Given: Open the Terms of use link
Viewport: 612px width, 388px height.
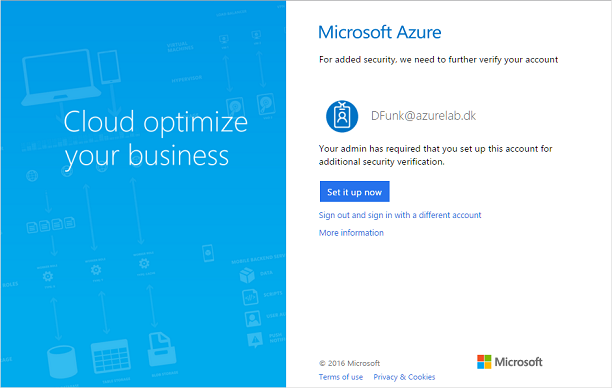Looking at the screenshot, I should click(341, 377).
